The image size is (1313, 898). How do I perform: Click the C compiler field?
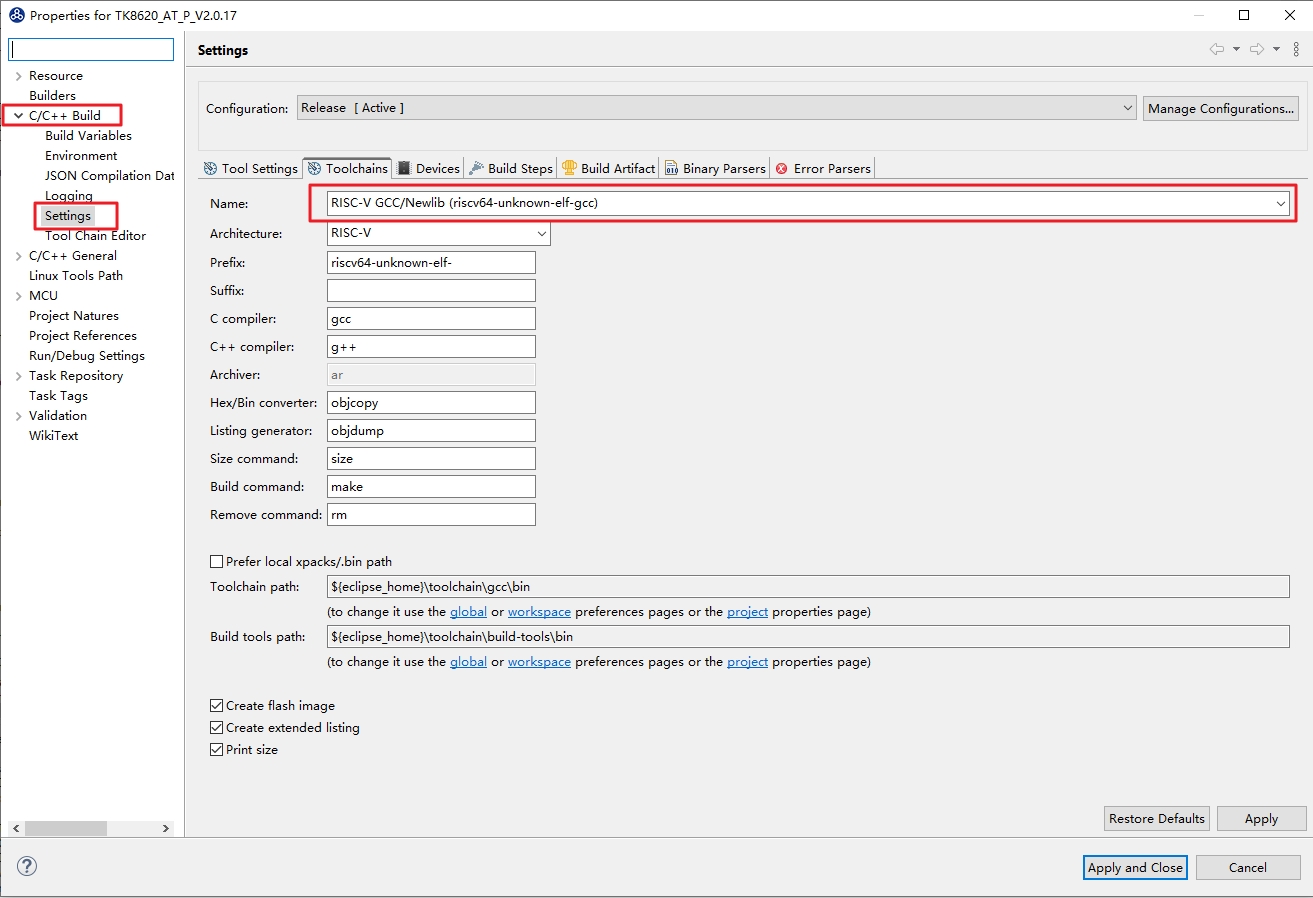click(x=431, y=318)
